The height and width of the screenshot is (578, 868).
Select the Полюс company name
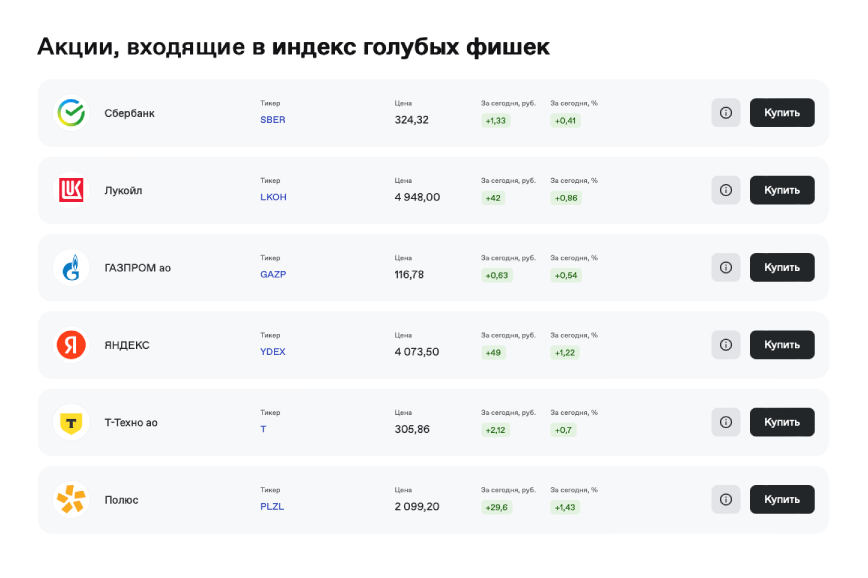click(x=121, y=500)
